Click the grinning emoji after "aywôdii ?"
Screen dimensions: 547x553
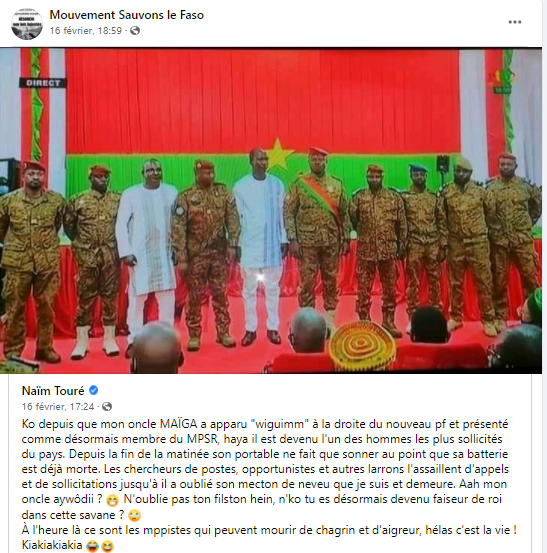(x=113, y=500)
